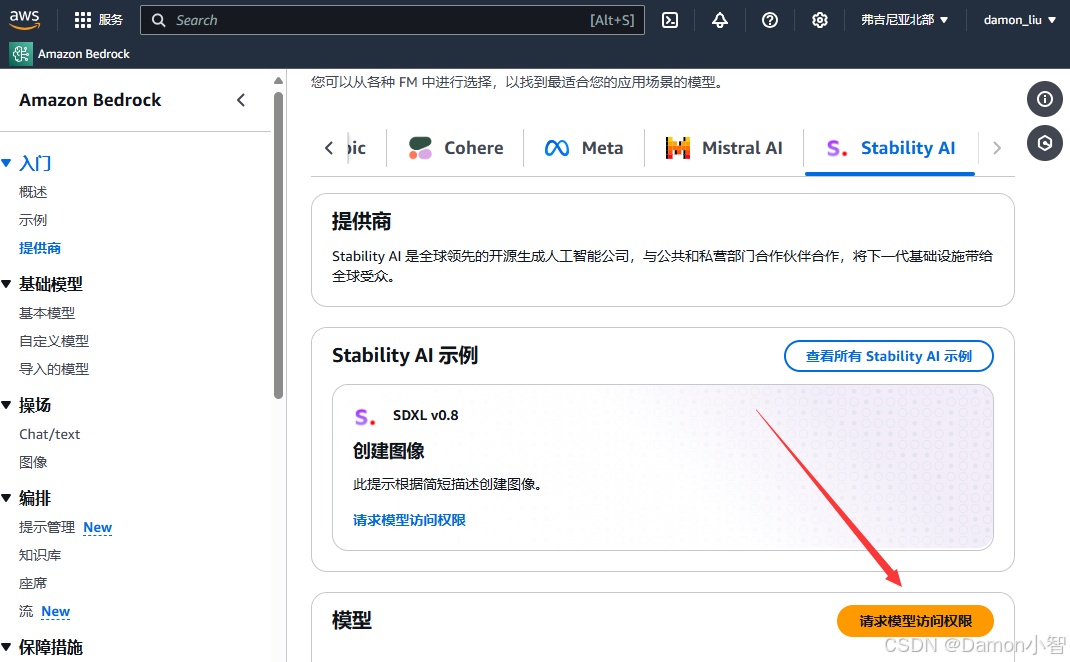Viewport: 1070px width, 662px height.
Task: Open the CloudShell terminal icon
Action: point(670,20)
